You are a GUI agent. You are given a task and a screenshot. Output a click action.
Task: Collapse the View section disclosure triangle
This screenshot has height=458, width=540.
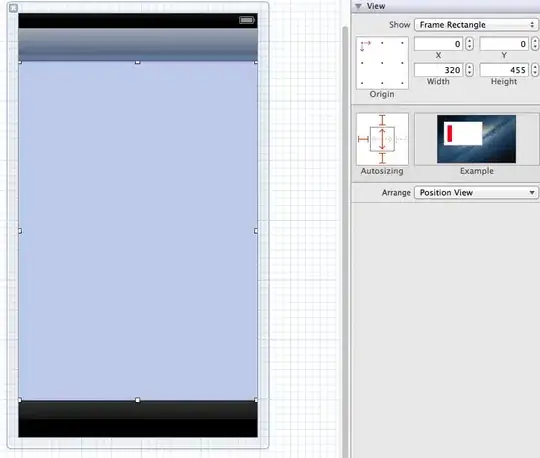(x=358, y=6)
